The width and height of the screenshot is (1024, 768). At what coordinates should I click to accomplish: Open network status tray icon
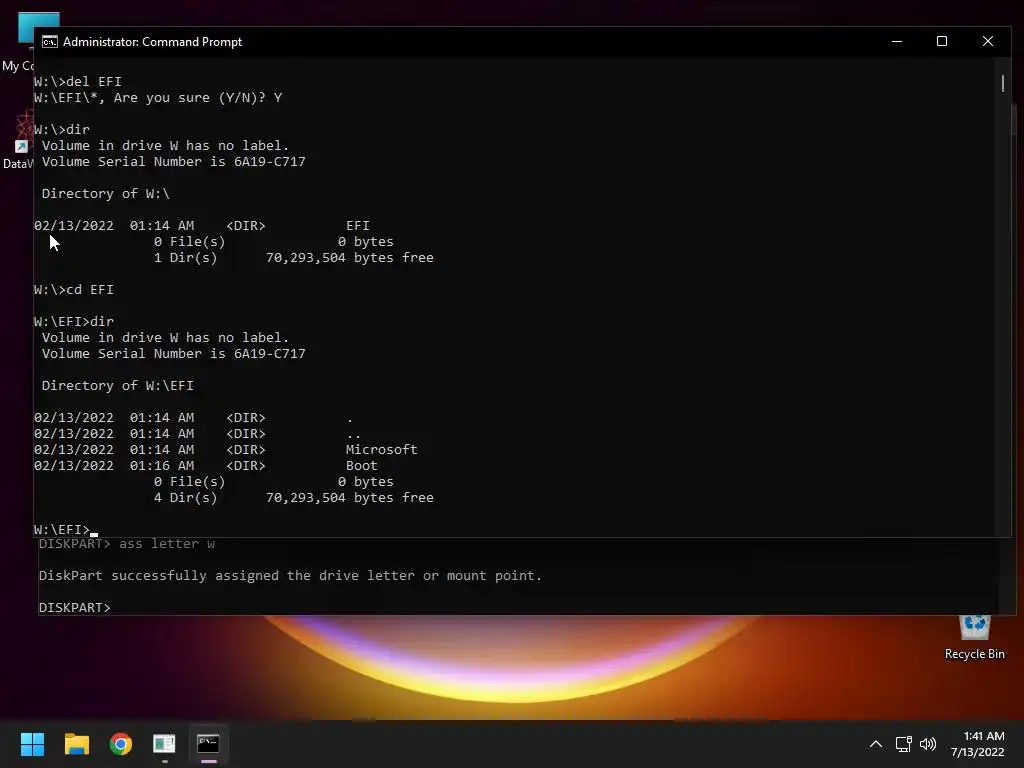tap(903, 744)
